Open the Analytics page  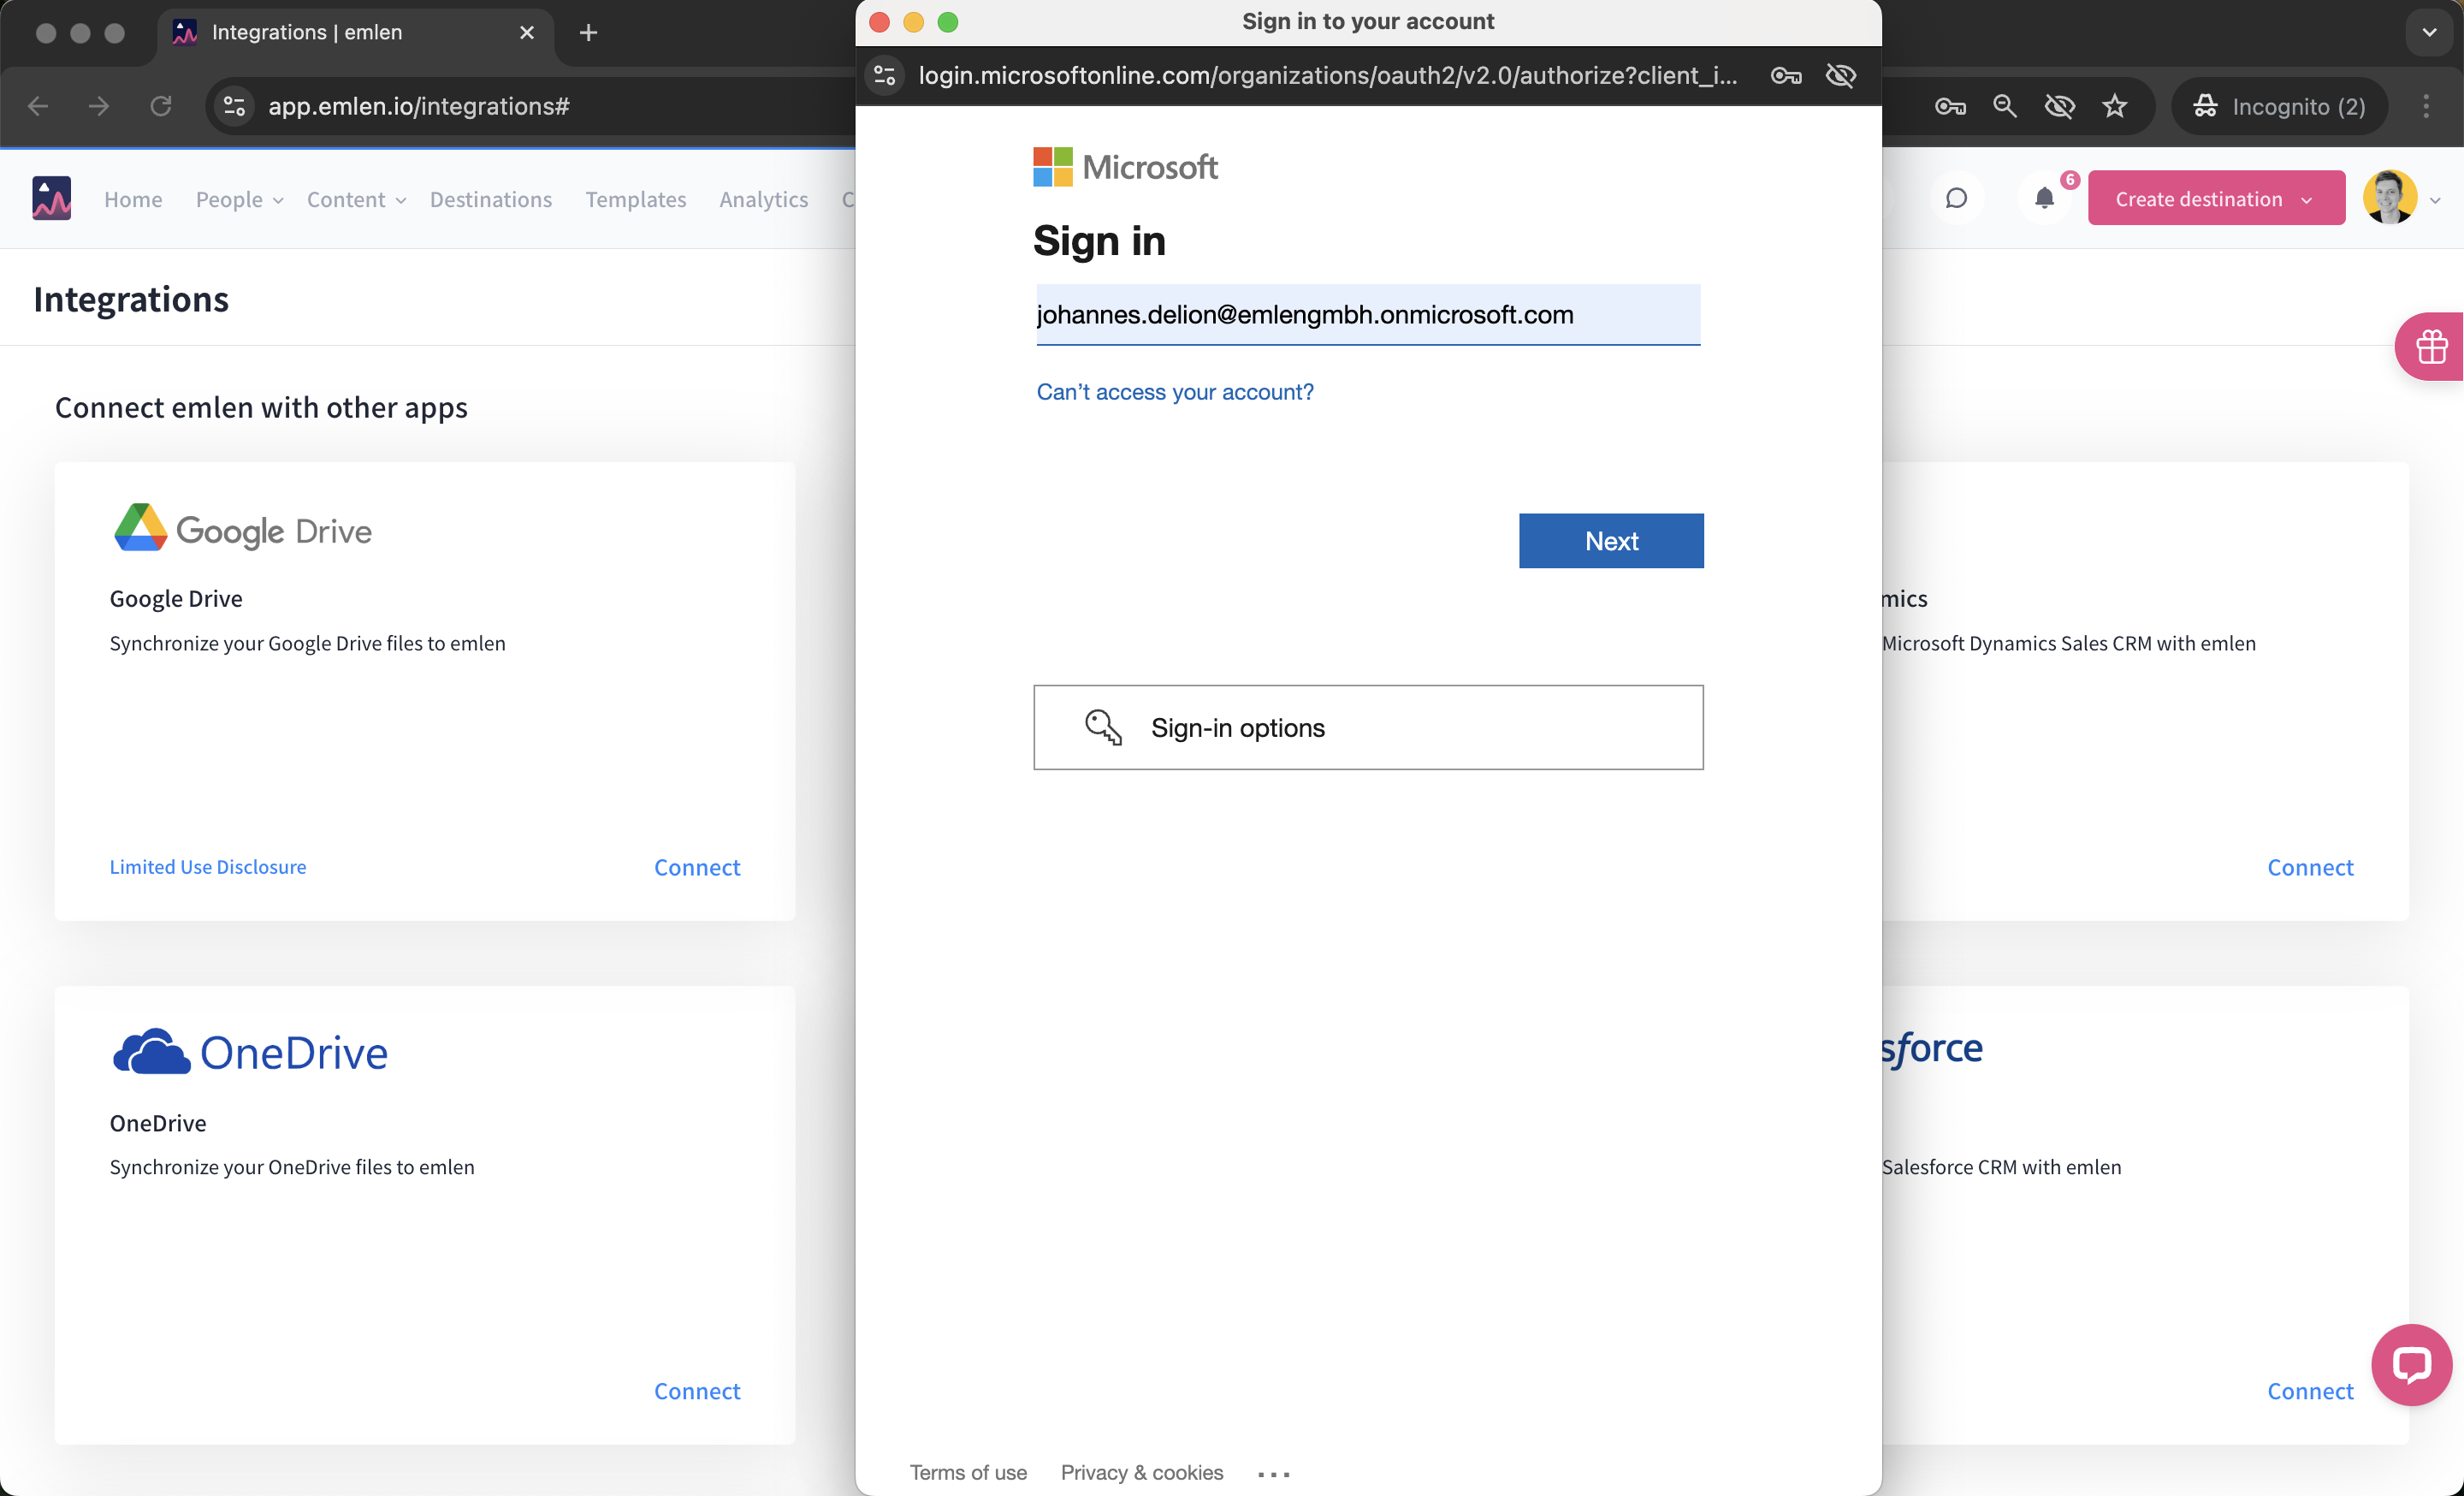[763, 199]
